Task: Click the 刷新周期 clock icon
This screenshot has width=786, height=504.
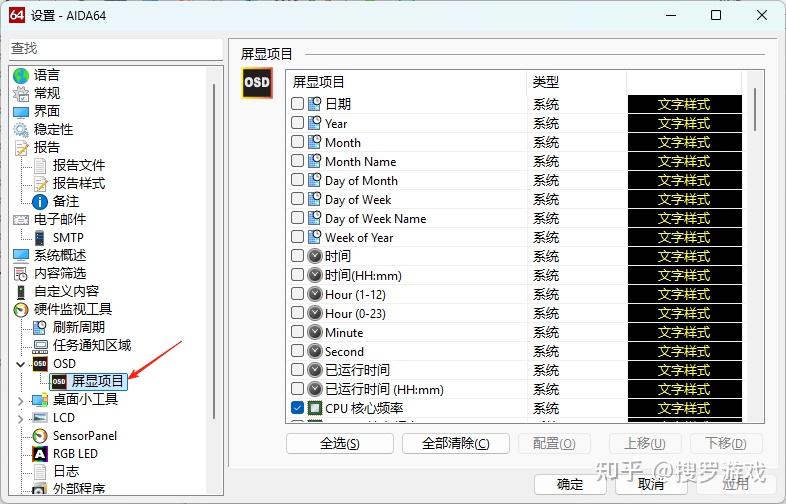Action: click(x=40, y=327)
